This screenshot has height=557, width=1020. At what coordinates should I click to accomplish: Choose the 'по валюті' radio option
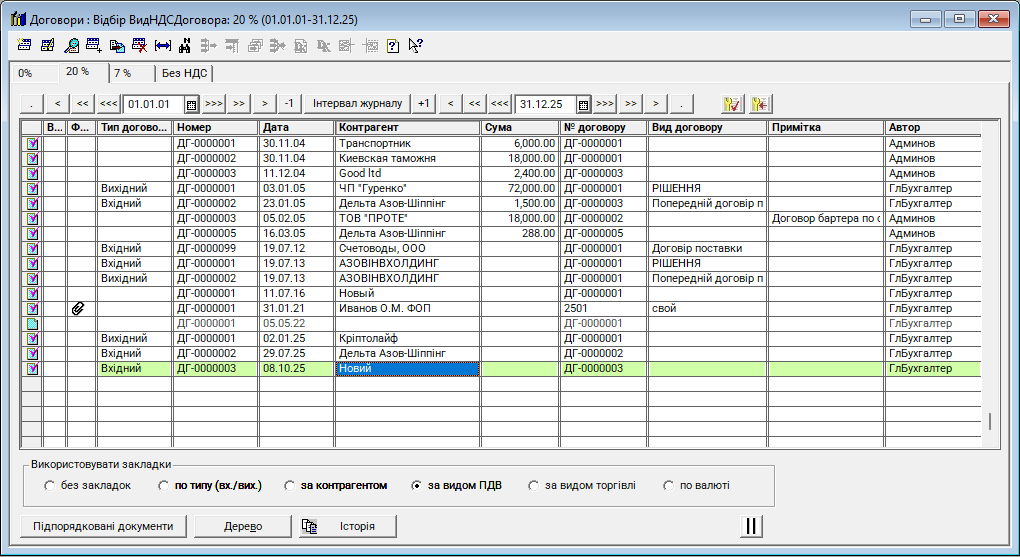tap(670, 486)
